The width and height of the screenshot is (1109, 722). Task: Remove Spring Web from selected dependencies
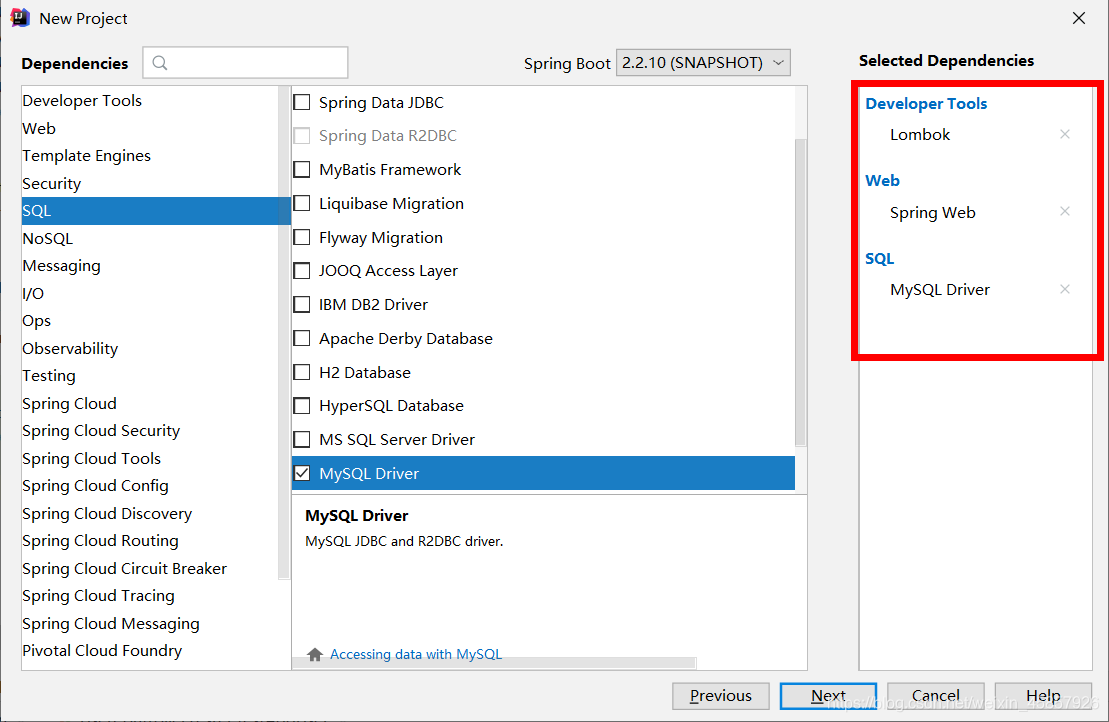click(x=1064, y=211)
